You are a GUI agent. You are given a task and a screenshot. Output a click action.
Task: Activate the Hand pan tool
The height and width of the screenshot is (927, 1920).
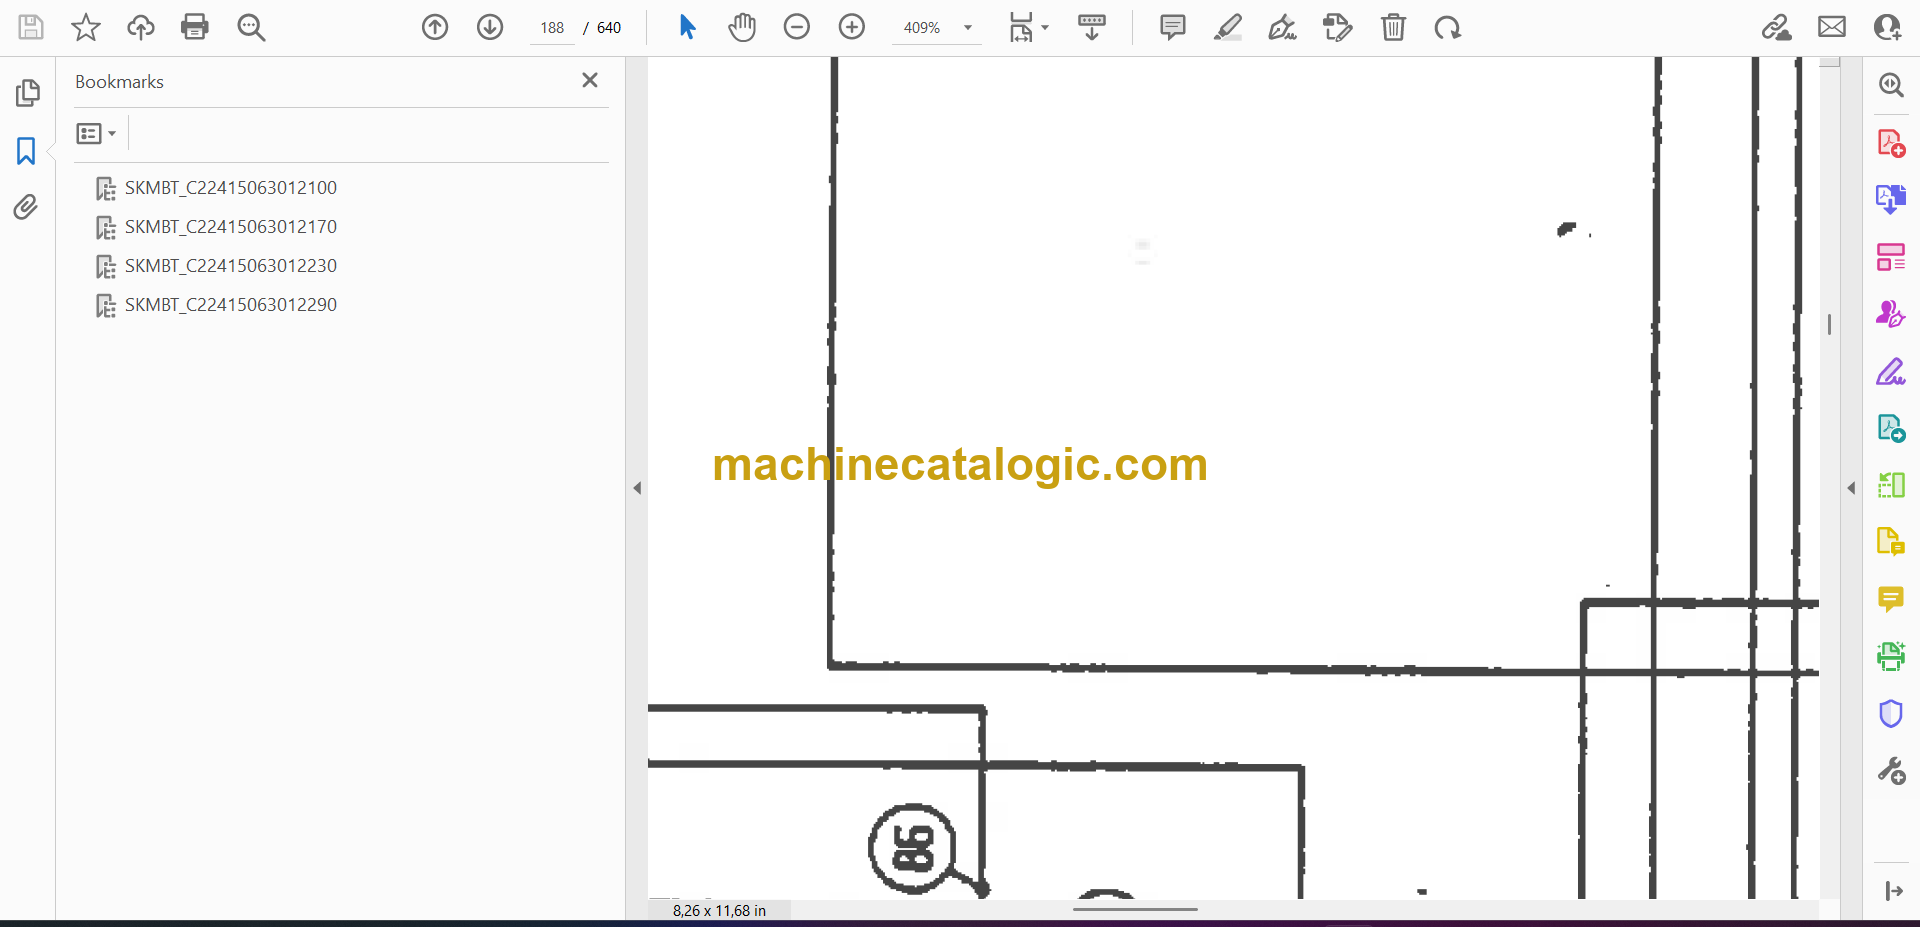[742, 27]
